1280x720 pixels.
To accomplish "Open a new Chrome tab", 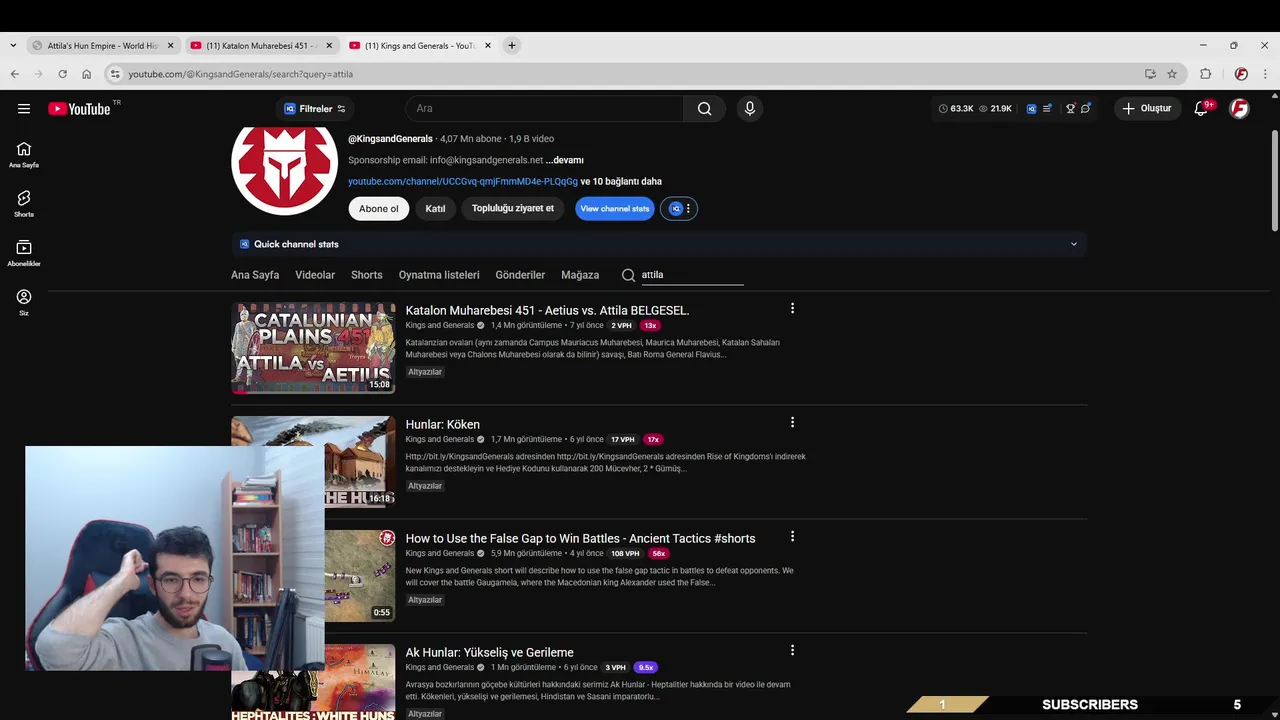I will pos(512,45).
